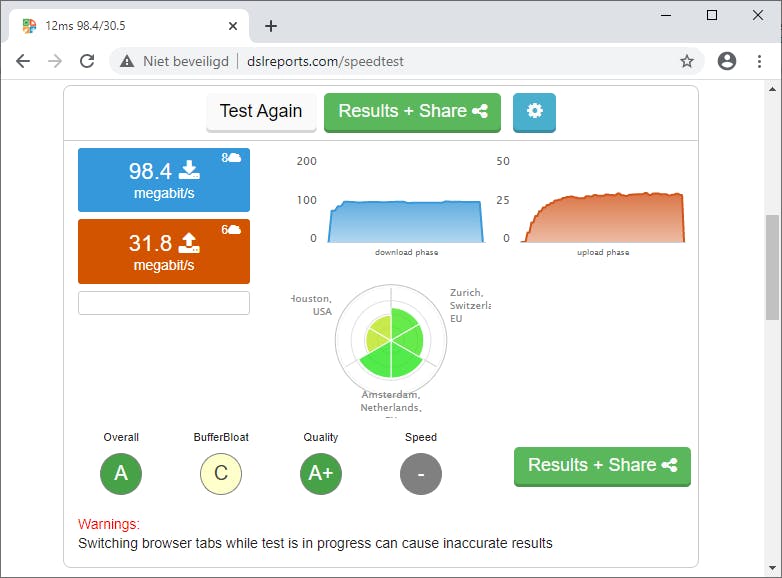Open Results + Share at top

click(x=412, y=112)
